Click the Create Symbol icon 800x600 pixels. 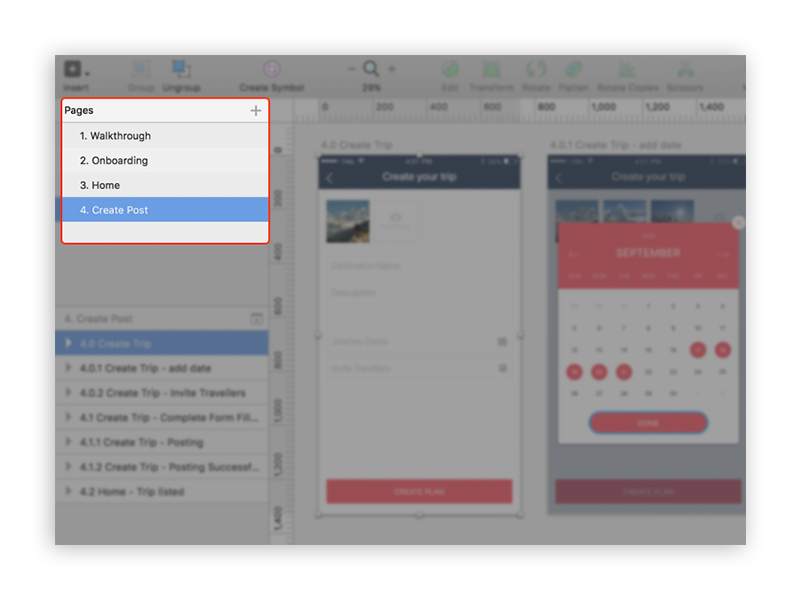271,69
